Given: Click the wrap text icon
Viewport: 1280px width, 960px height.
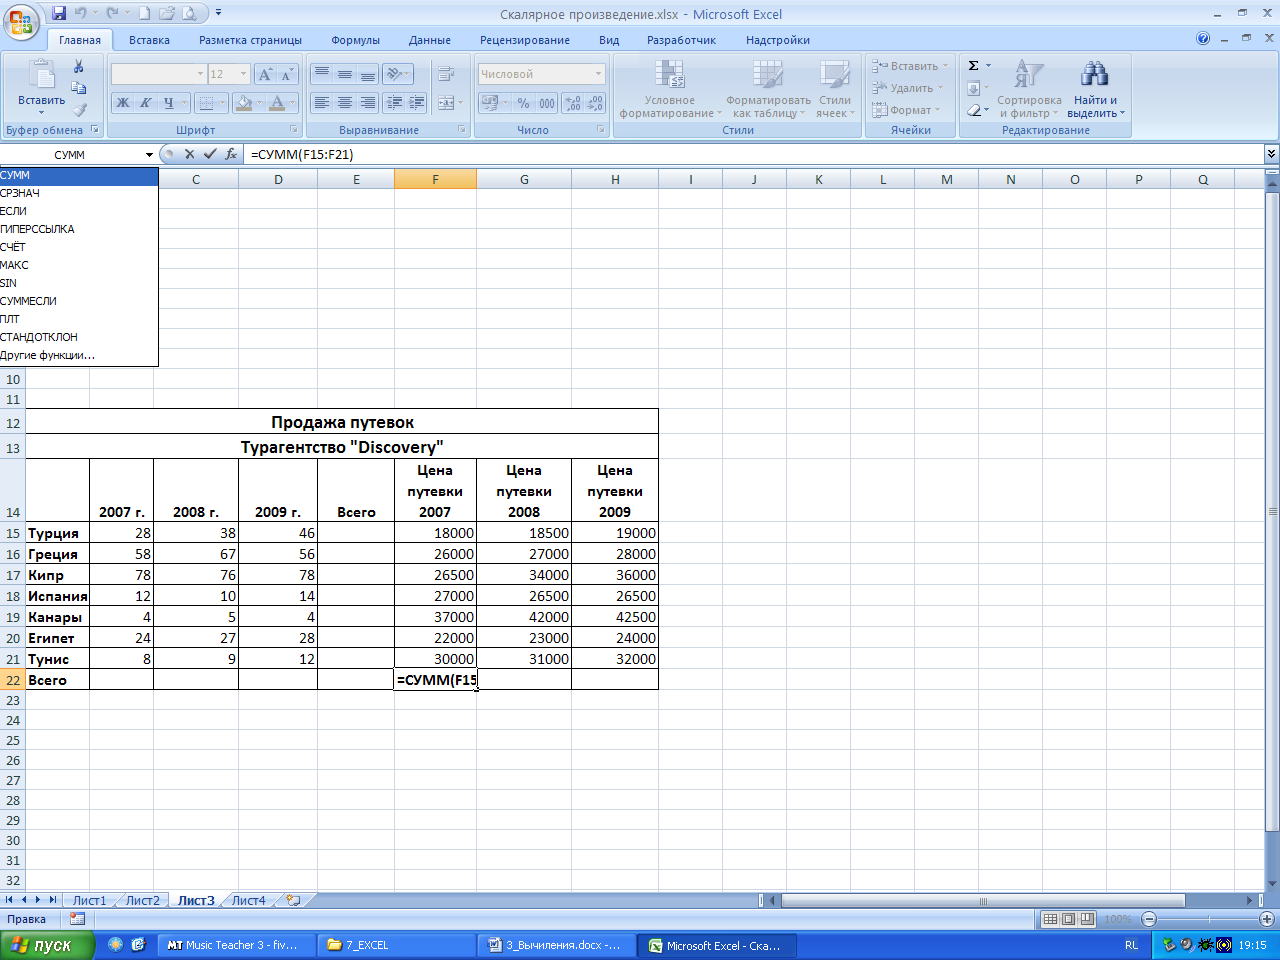Looking at the screenshot, I should (x=446, y=74).
